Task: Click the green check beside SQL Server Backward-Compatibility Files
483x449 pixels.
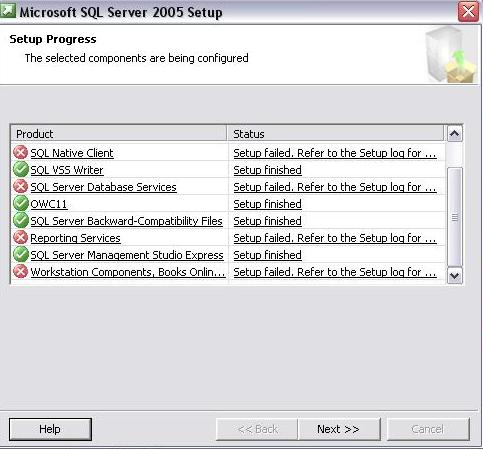Action: click(20, 220)
